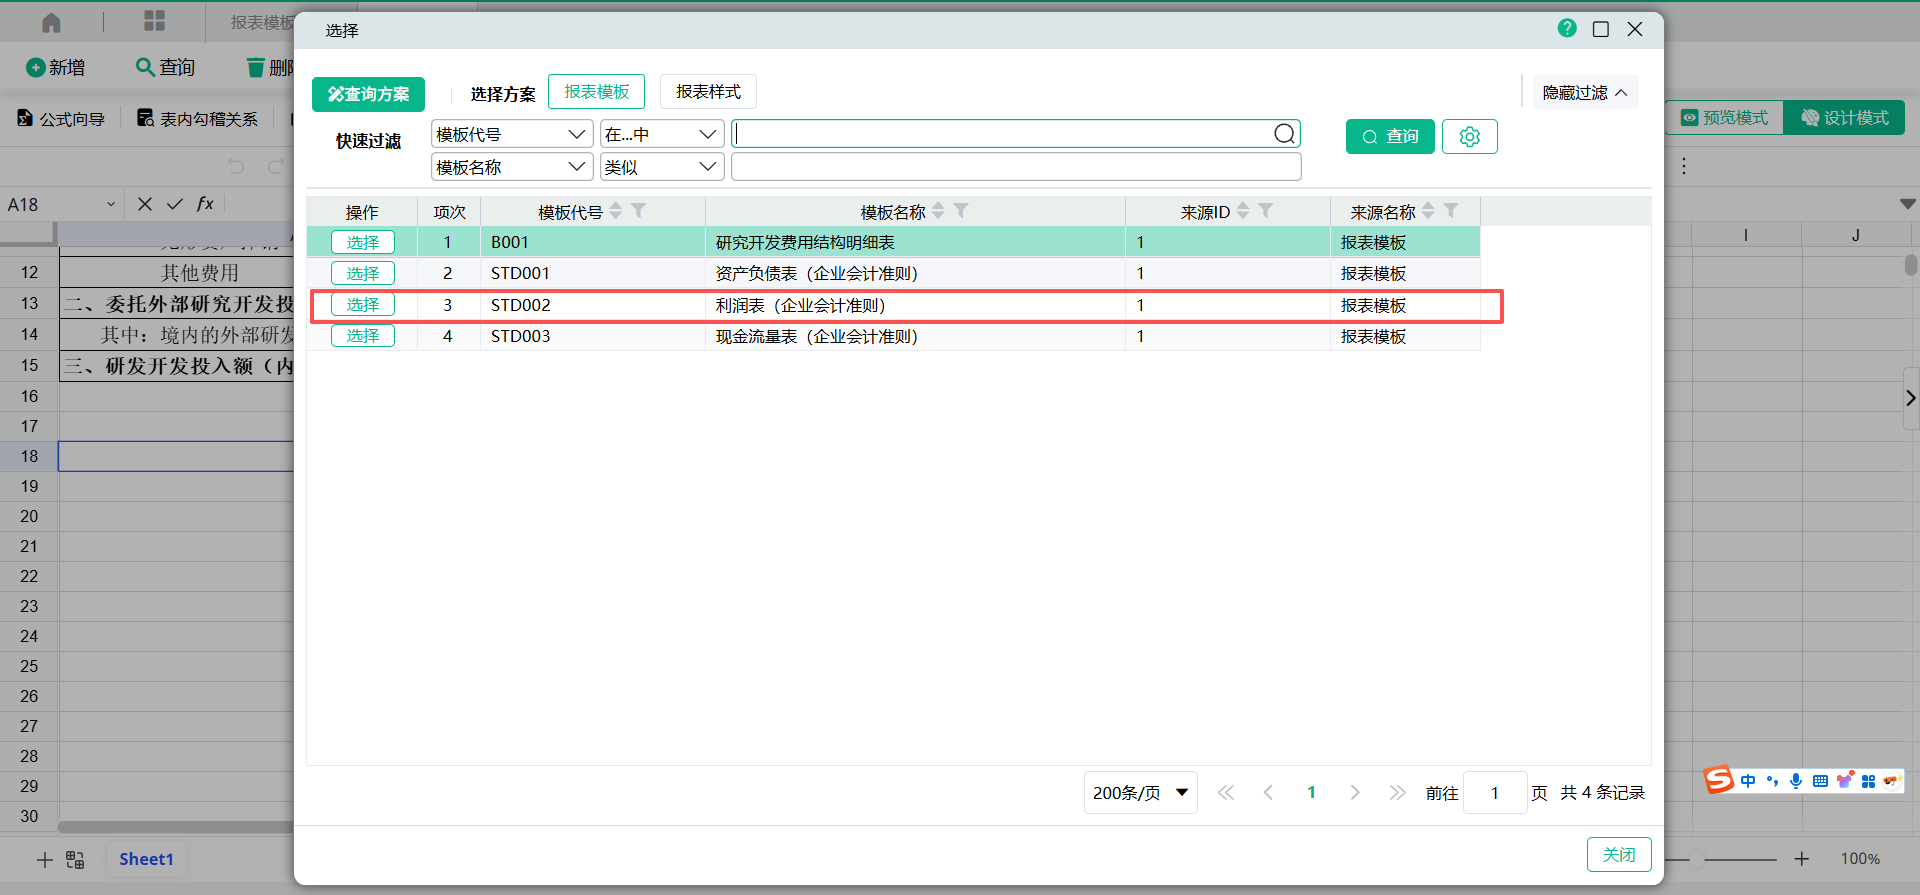Open the 200条/页 page size dropdown
Screen dimensions: 1920x895
(x=1140, y=793)
